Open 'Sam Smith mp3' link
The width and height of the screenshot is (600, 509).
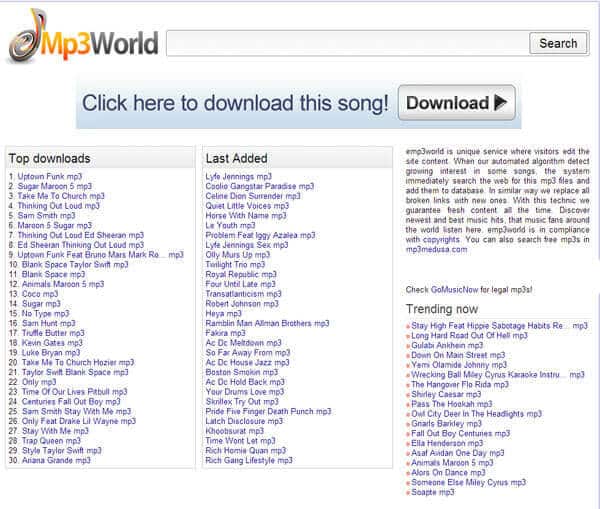46,215
